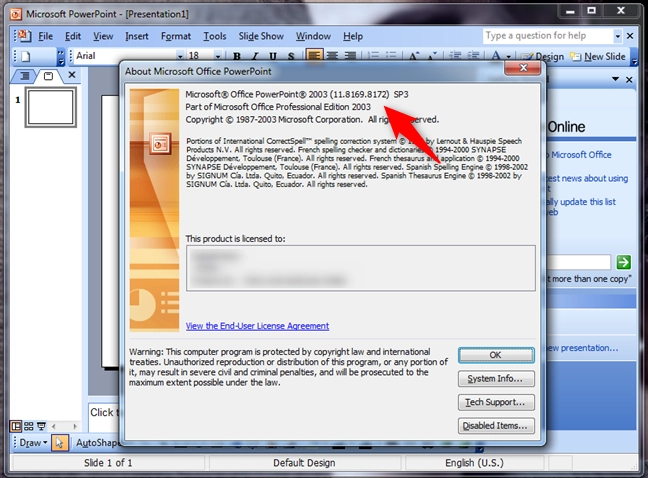The image size is (648, 478).
Task: Decrease font size icon
Action: coord(432,56)
